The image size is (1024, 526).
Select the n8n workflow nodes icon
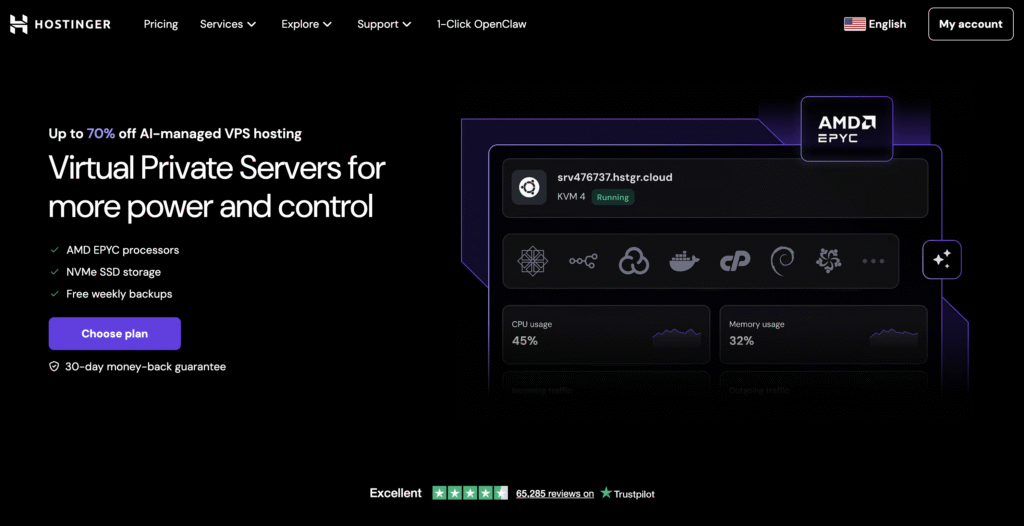pos(583,261)
